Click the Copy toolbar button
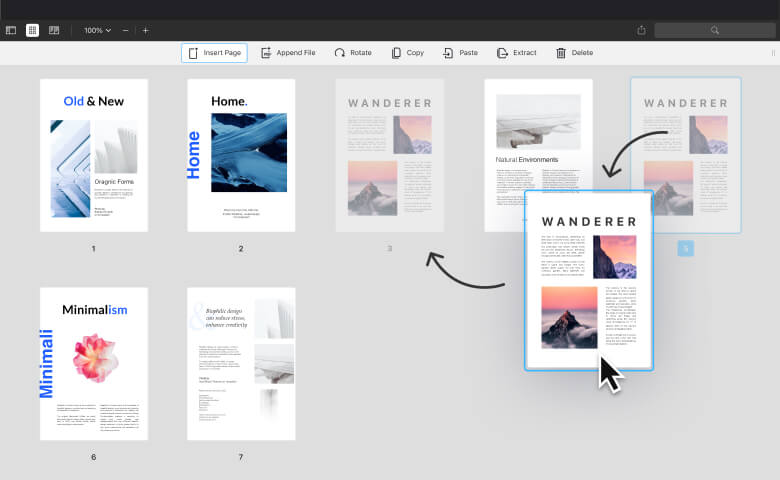780x480 pixels. [407, 53]
